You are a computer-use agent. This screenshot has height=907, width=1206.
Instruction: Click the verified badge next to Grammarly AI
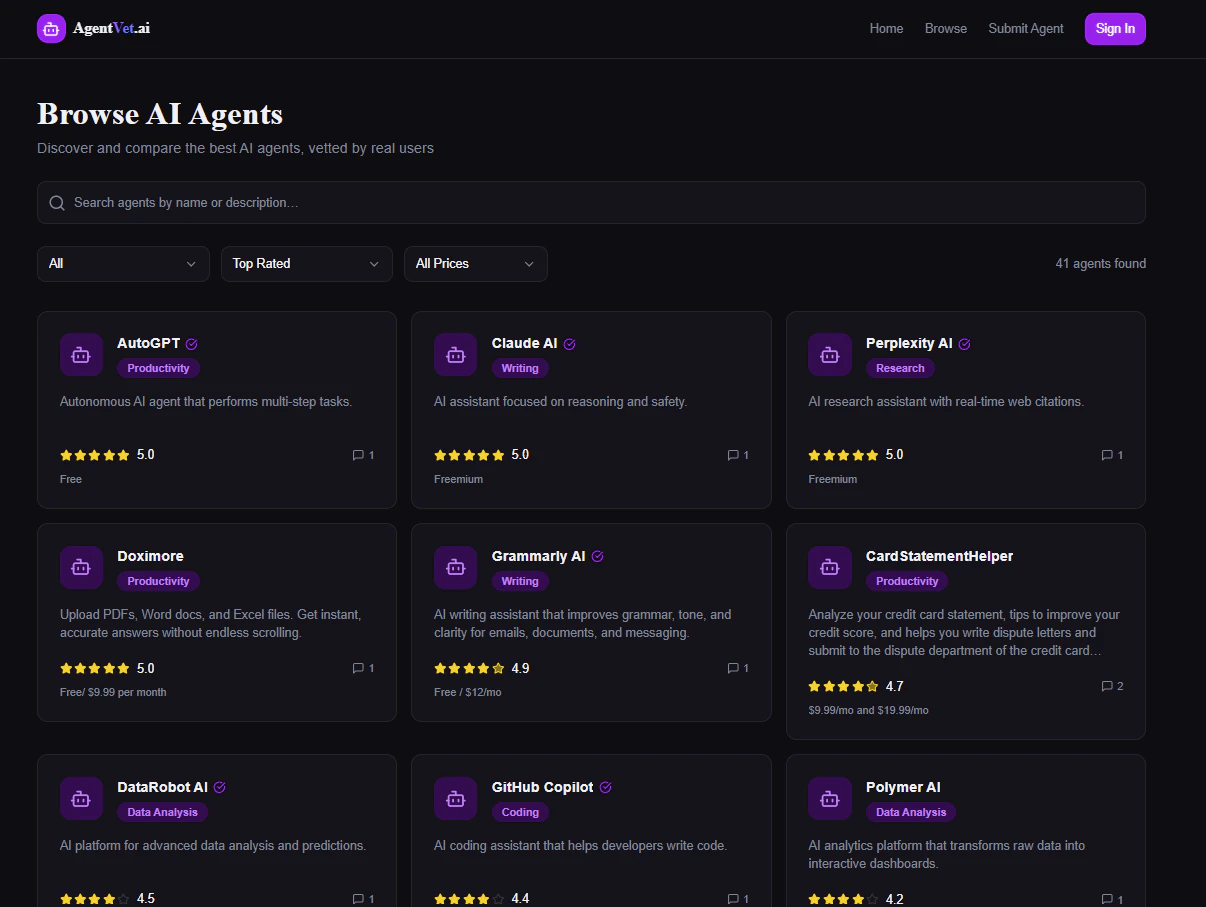(598, 557)
